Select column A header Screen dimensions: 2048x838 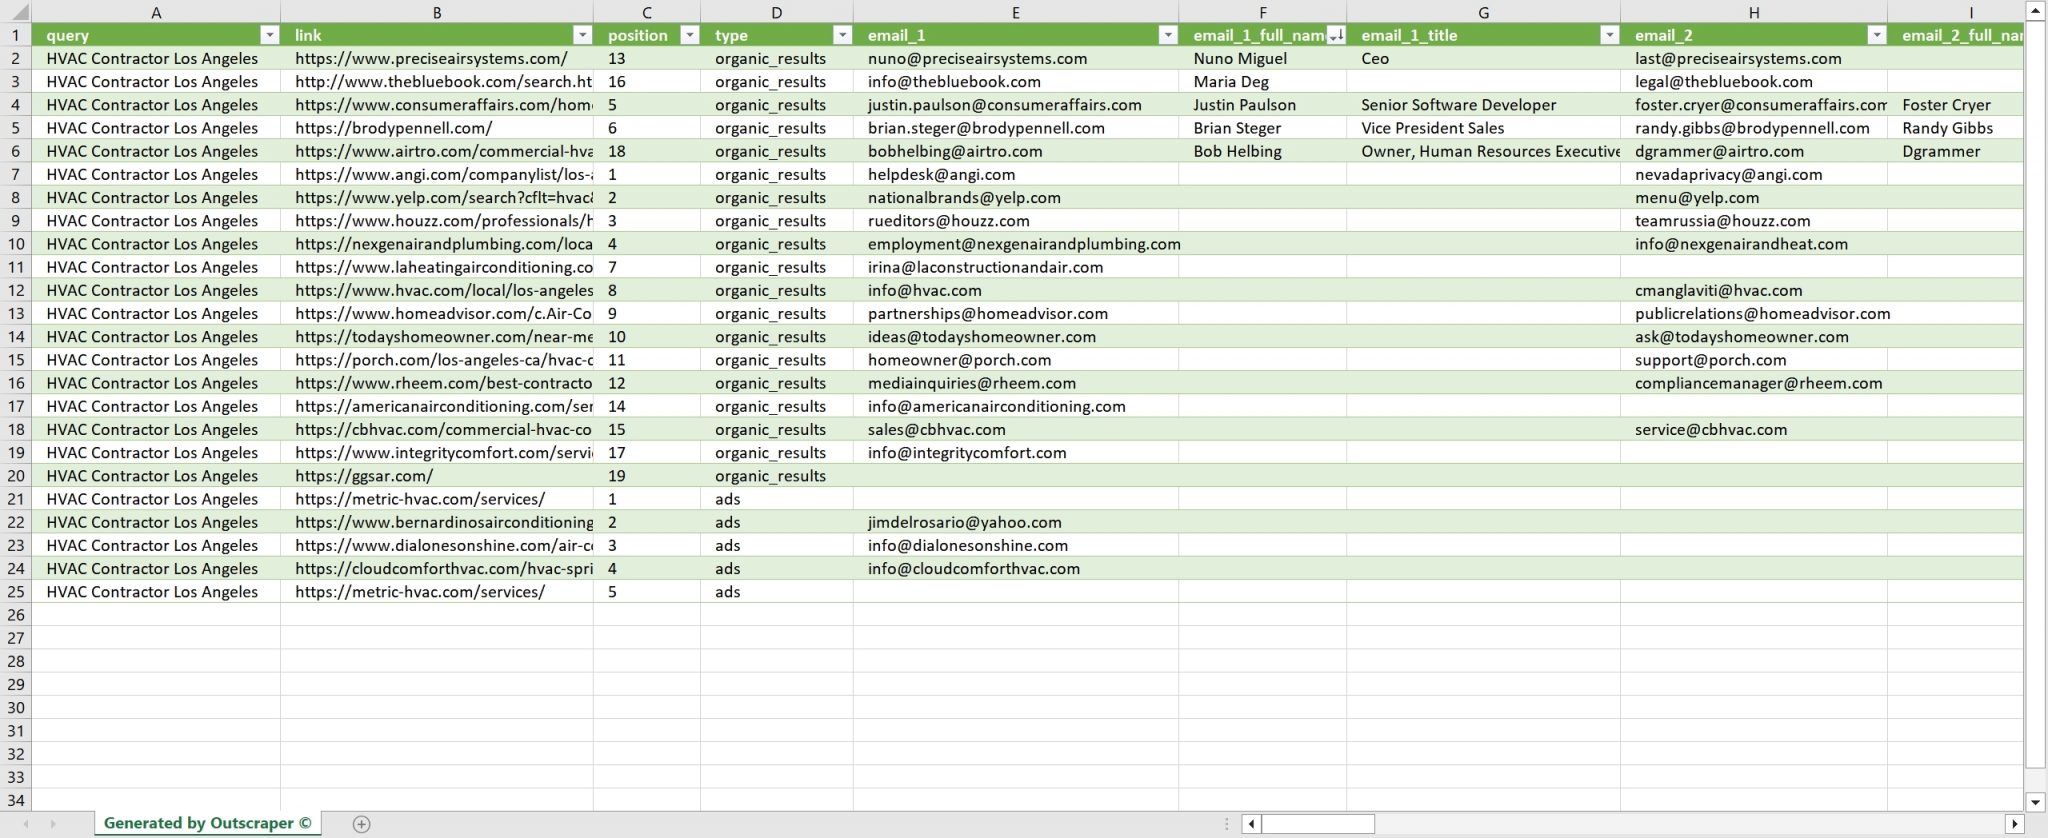156,12
